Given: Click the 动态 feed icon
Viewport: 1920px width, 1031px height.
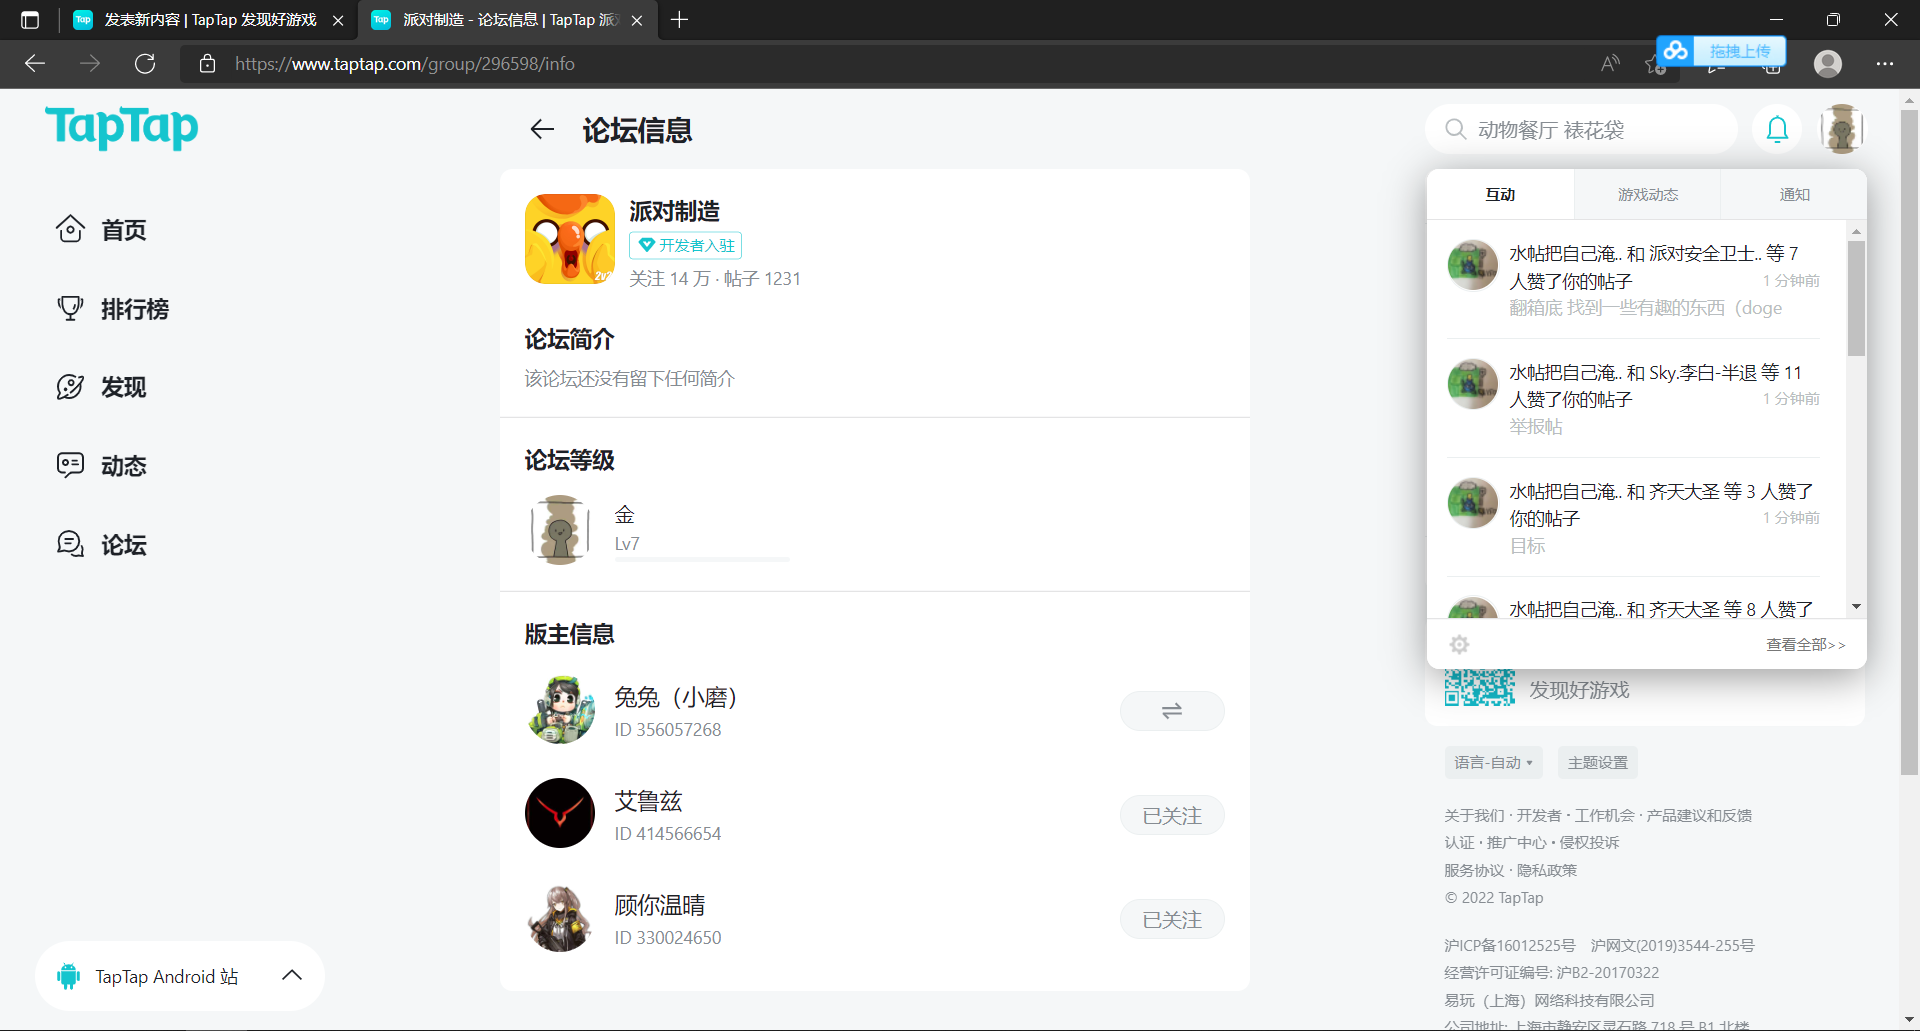Looking at the screenshot, I should pos(70,465).
